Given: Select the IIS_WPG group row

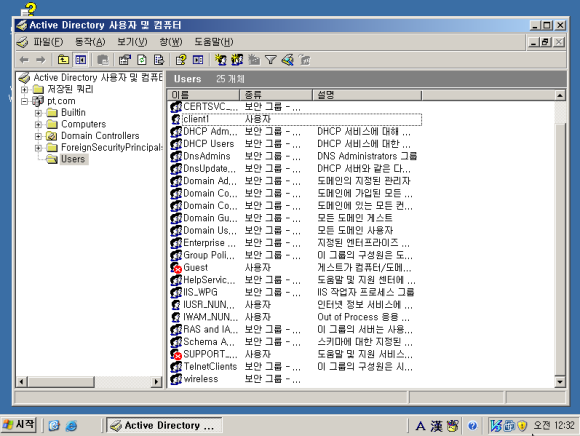Looking at the screenshot, I should 294,293.
